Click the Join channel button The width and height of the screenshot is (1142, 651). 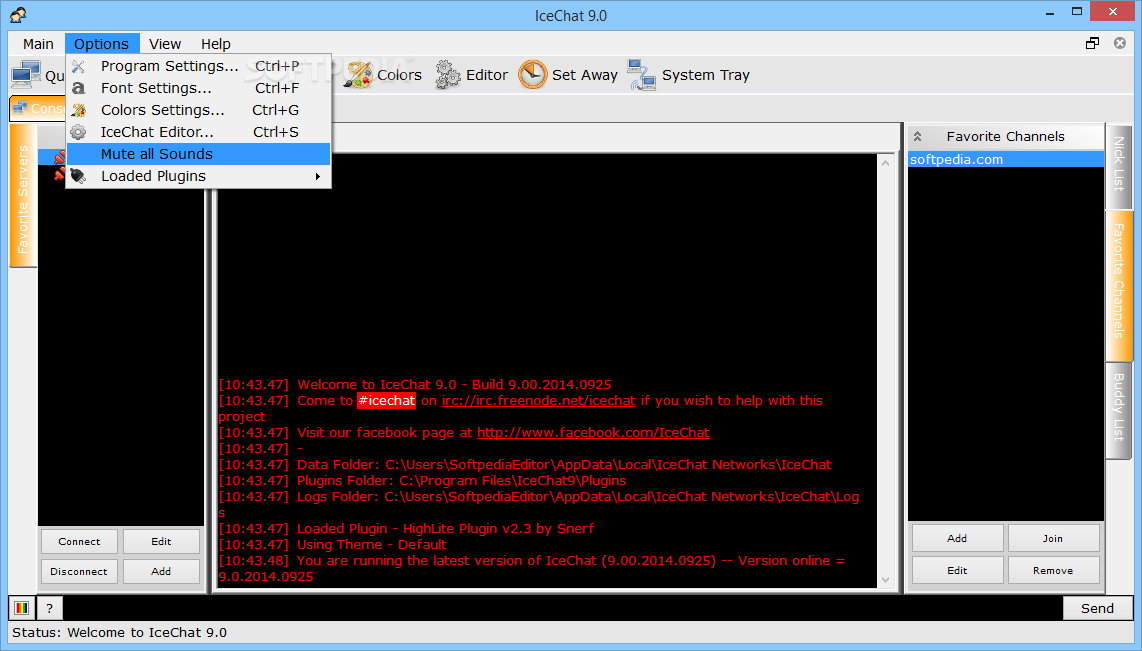(1053, 538)
